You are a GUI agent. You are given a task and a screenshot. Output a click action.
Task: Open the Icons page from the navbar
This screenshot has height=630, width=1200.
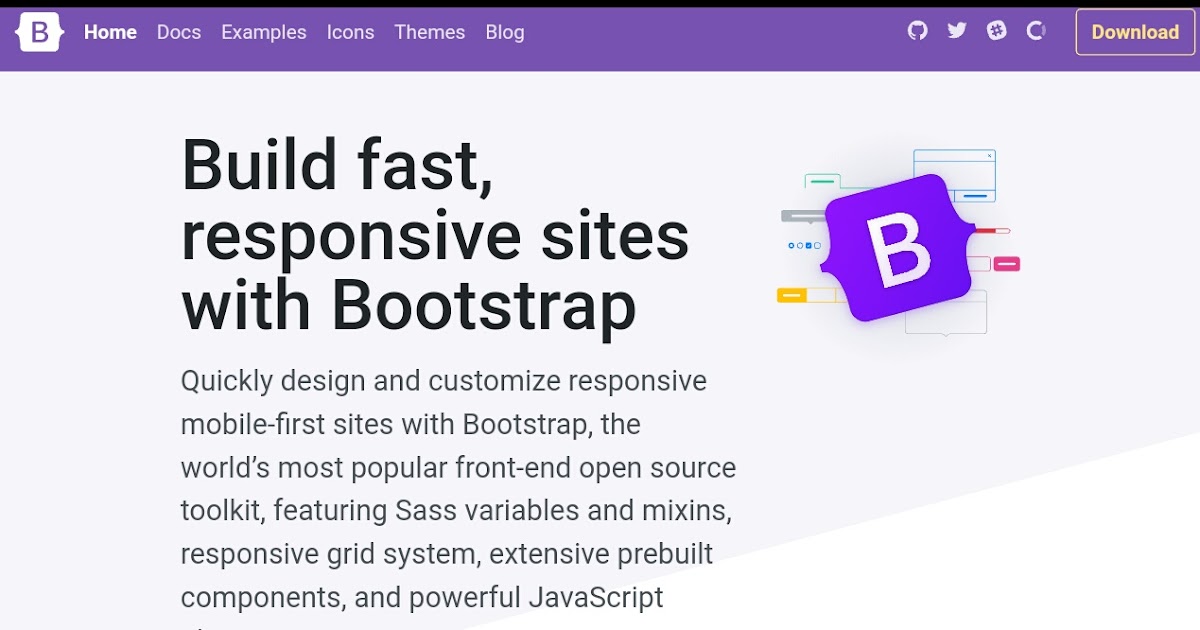351,32
